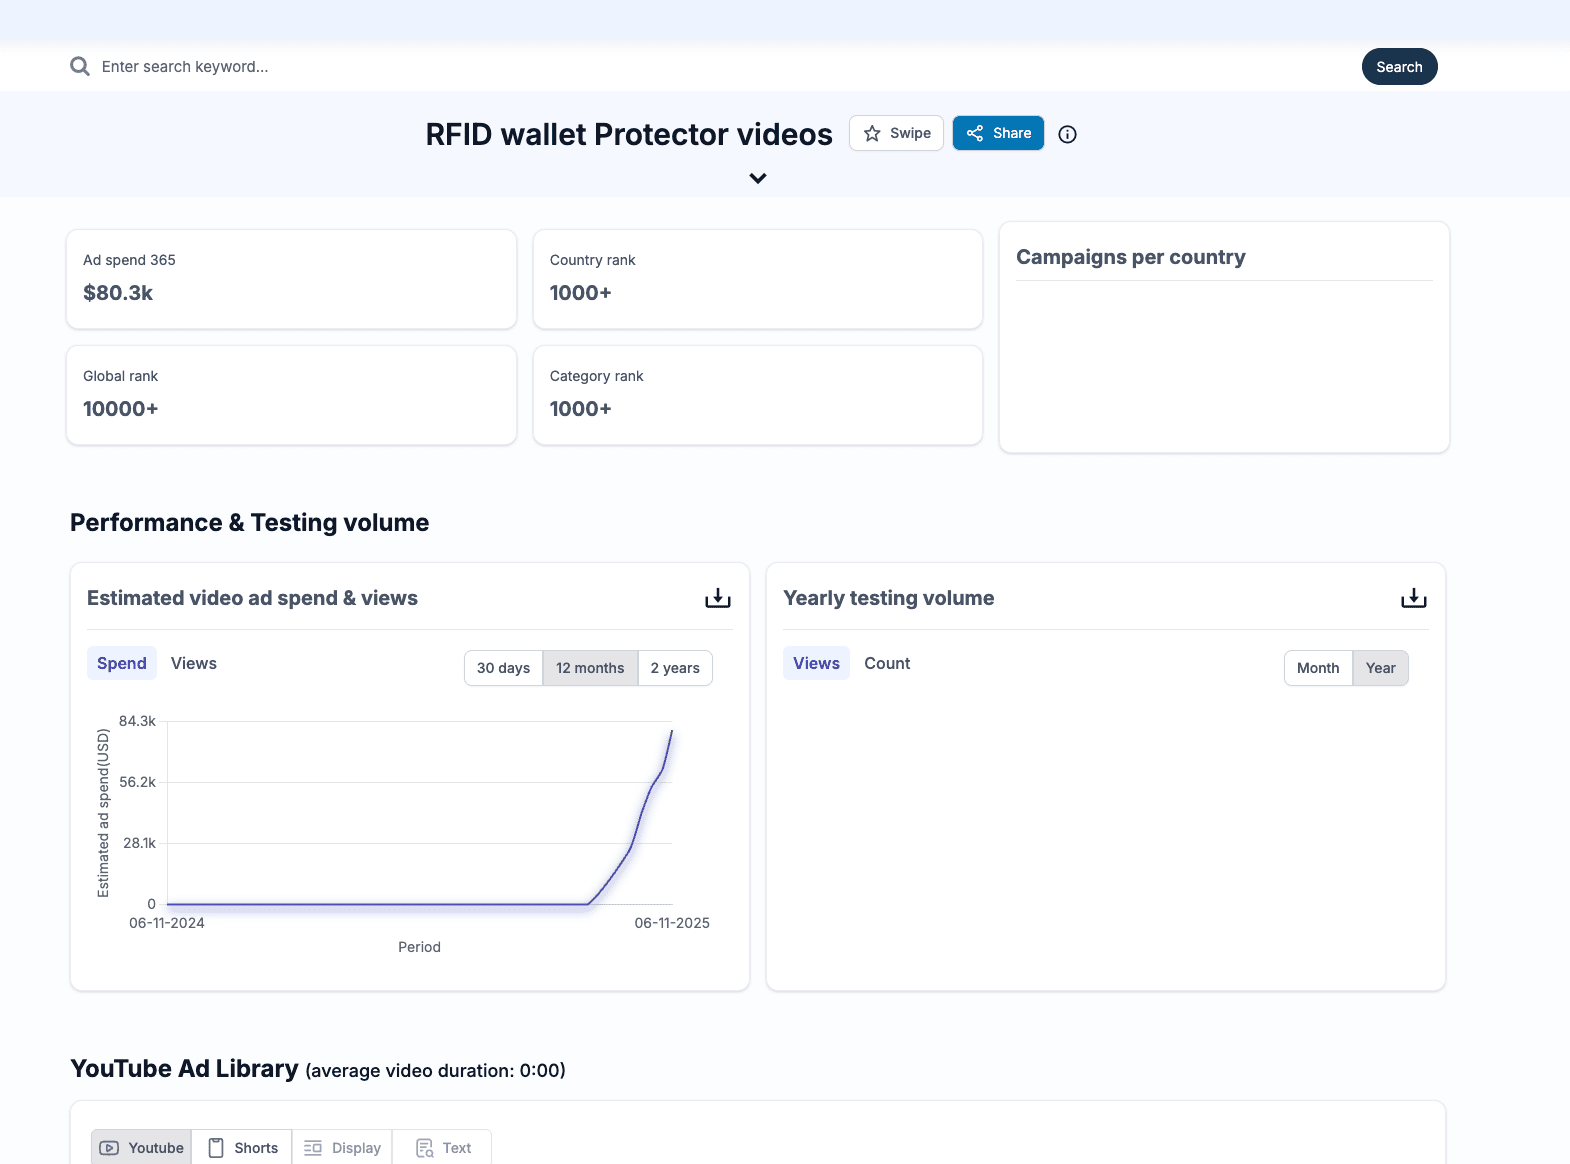The width and height of the screenshot is (1570, 1164).
Task: Click the search keyword input field
Action: pos(700,67)
